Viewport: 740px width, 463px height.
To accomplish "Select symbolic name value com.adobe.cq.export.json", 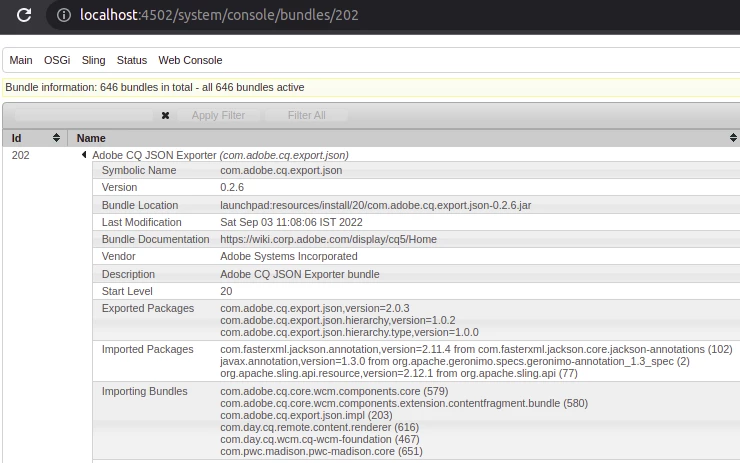I will pos(281,170).
